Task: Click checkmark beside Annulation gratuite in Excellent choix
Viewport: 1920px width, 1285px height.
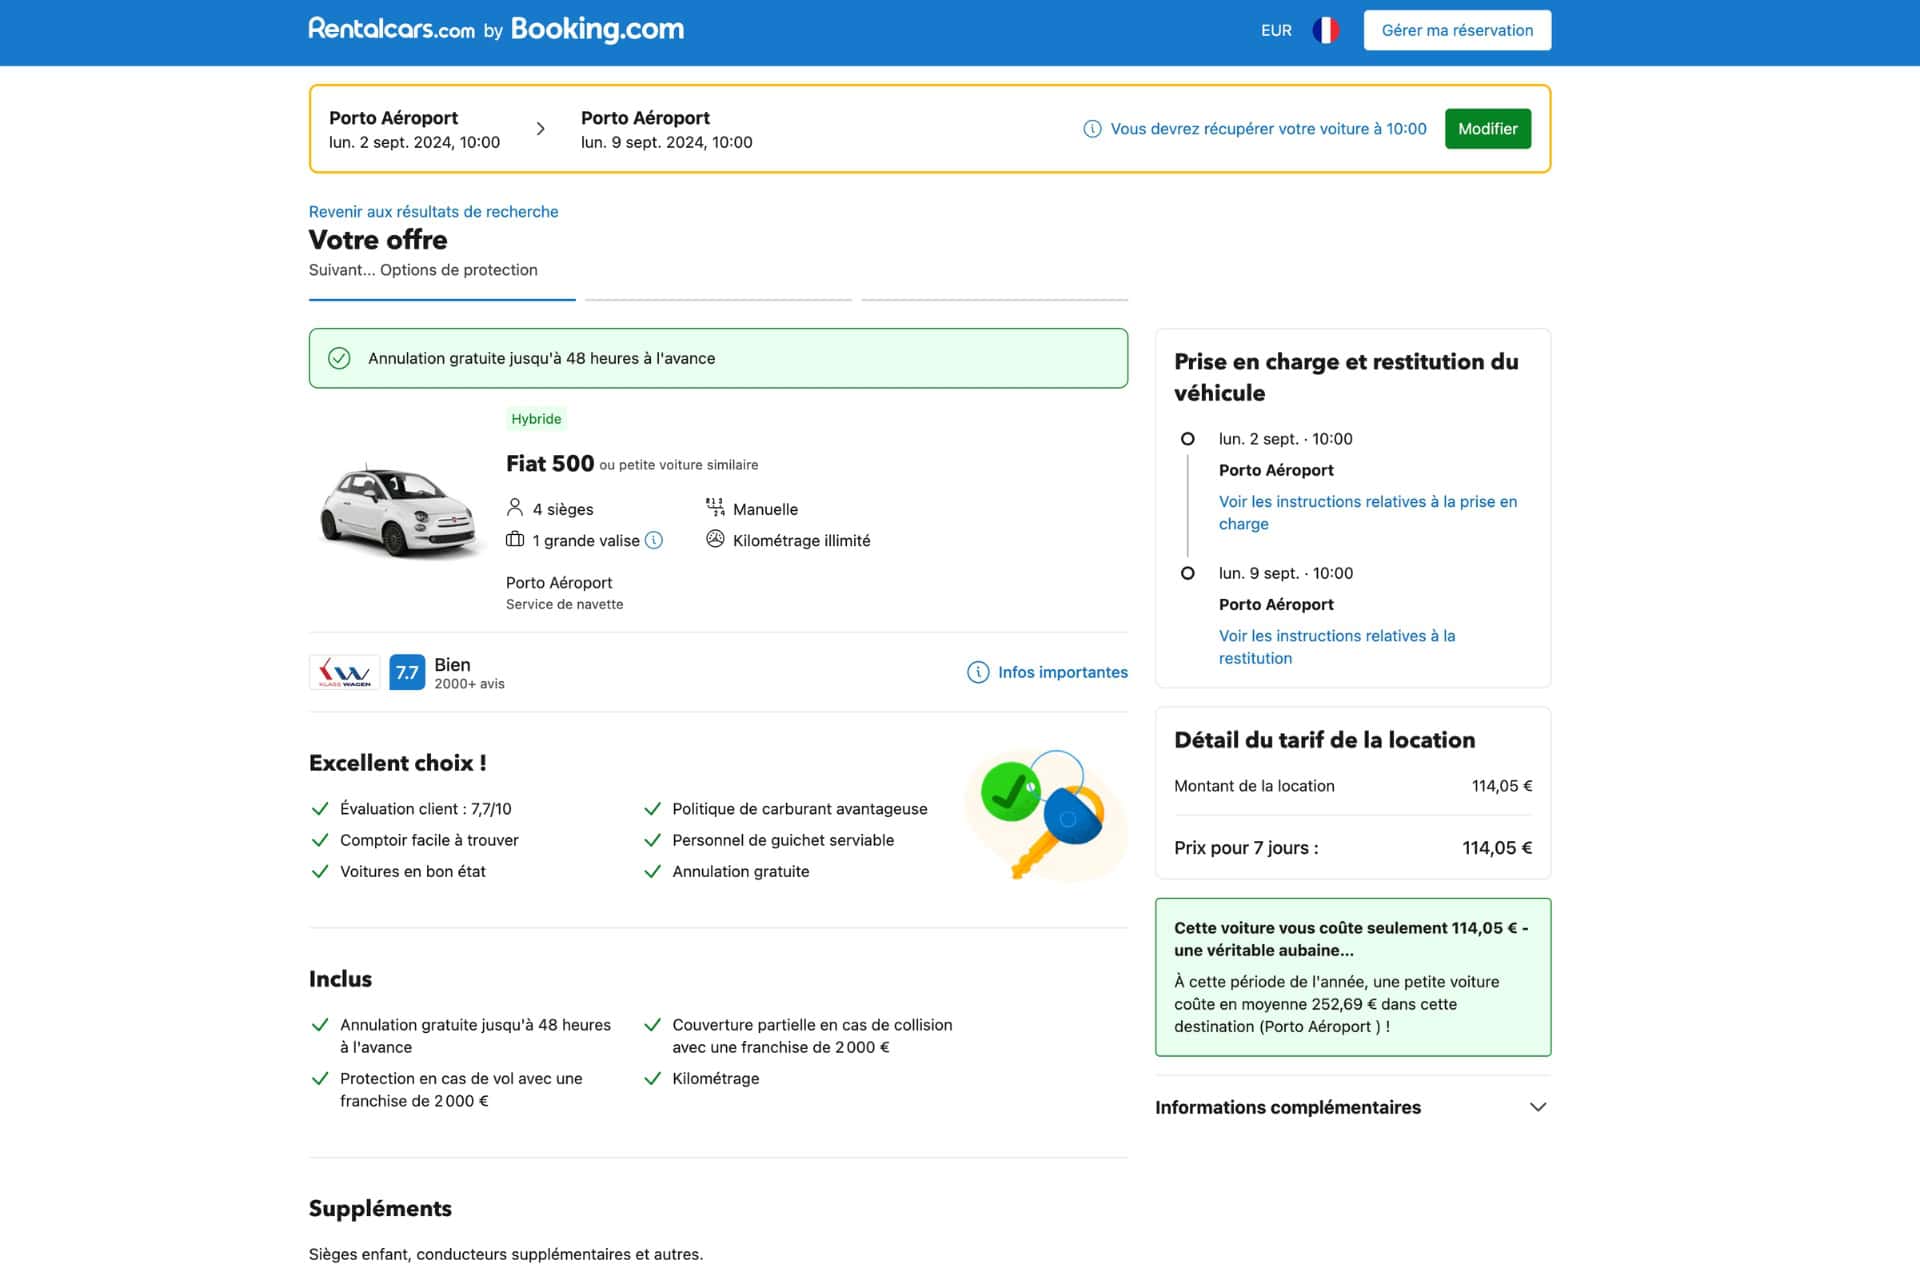Action: tap(653, 871)
